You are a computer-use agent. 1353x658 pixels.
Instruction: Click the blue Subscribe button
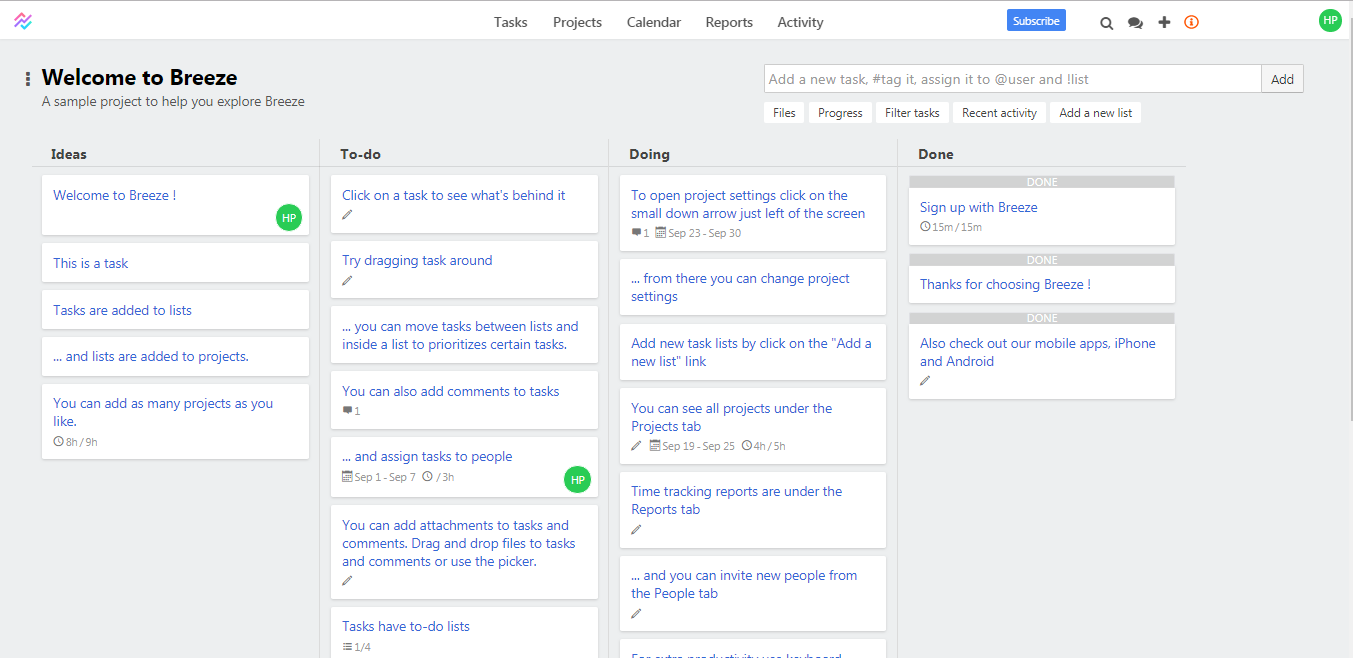coord(1036,19)
